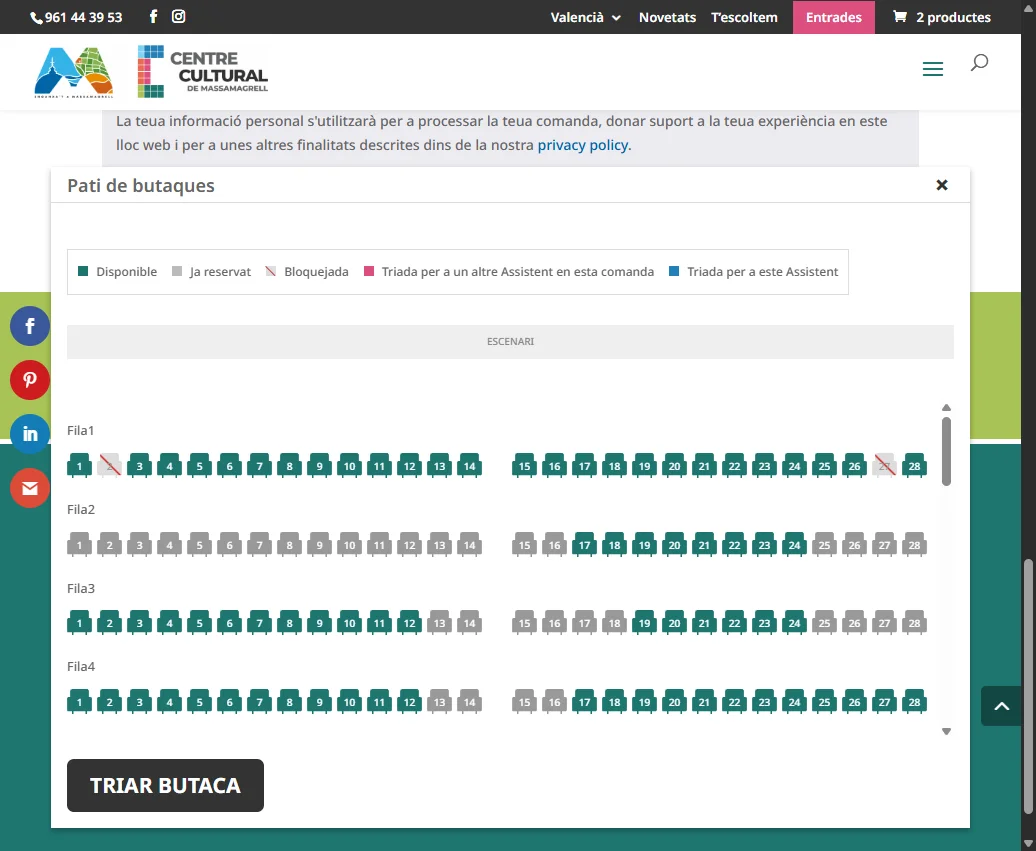The width and height of the screenshot is (1036, 851).
Task: Open the Instagram icon in top bar
Action: coord(179,17)
